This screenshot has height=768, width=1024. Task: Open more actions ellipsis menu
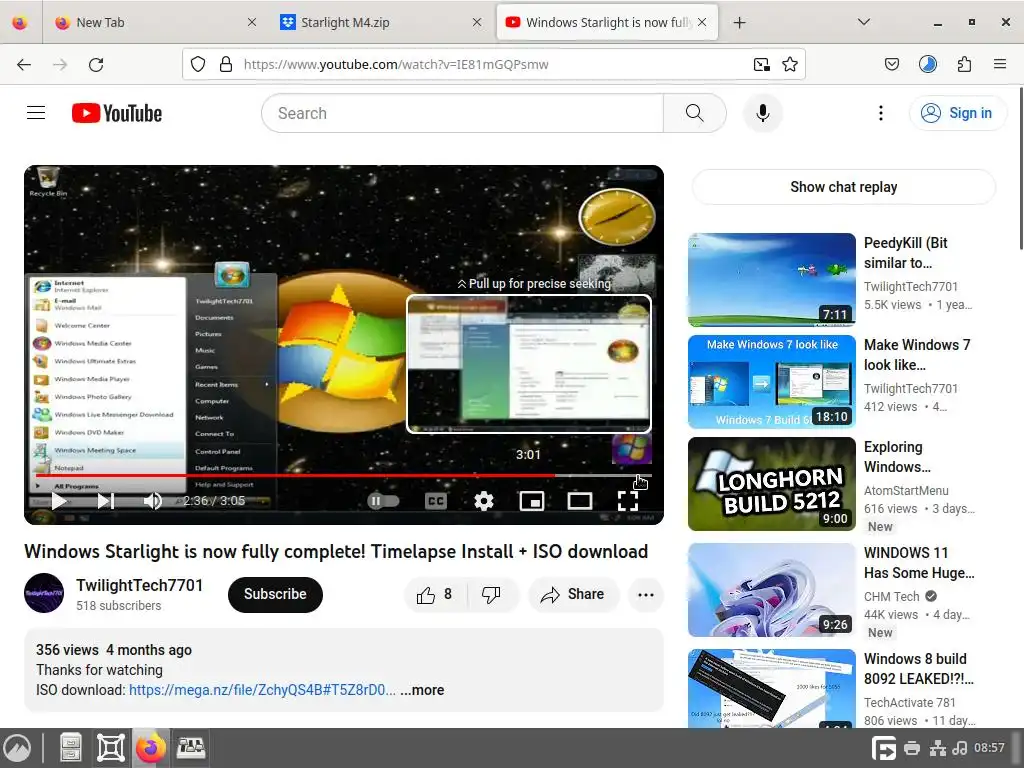(x=645, y=594)
